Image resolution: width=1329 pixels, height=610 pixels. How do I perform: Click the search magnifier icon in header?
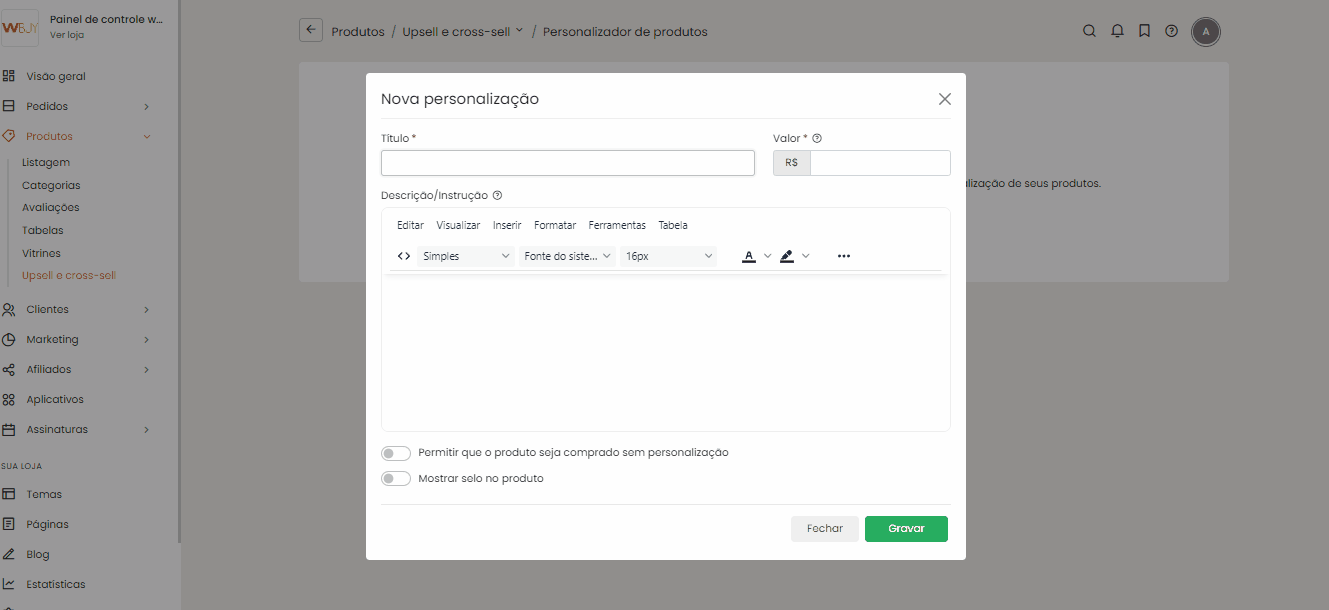(1090, 31)
